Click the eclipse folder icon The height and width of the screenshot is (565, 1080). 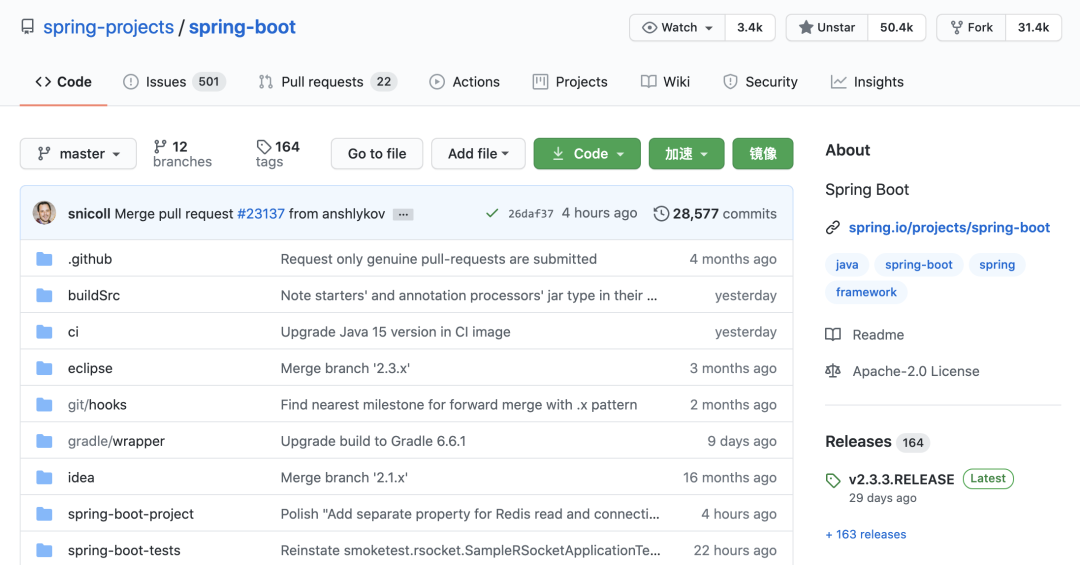(x=44, y=369)
